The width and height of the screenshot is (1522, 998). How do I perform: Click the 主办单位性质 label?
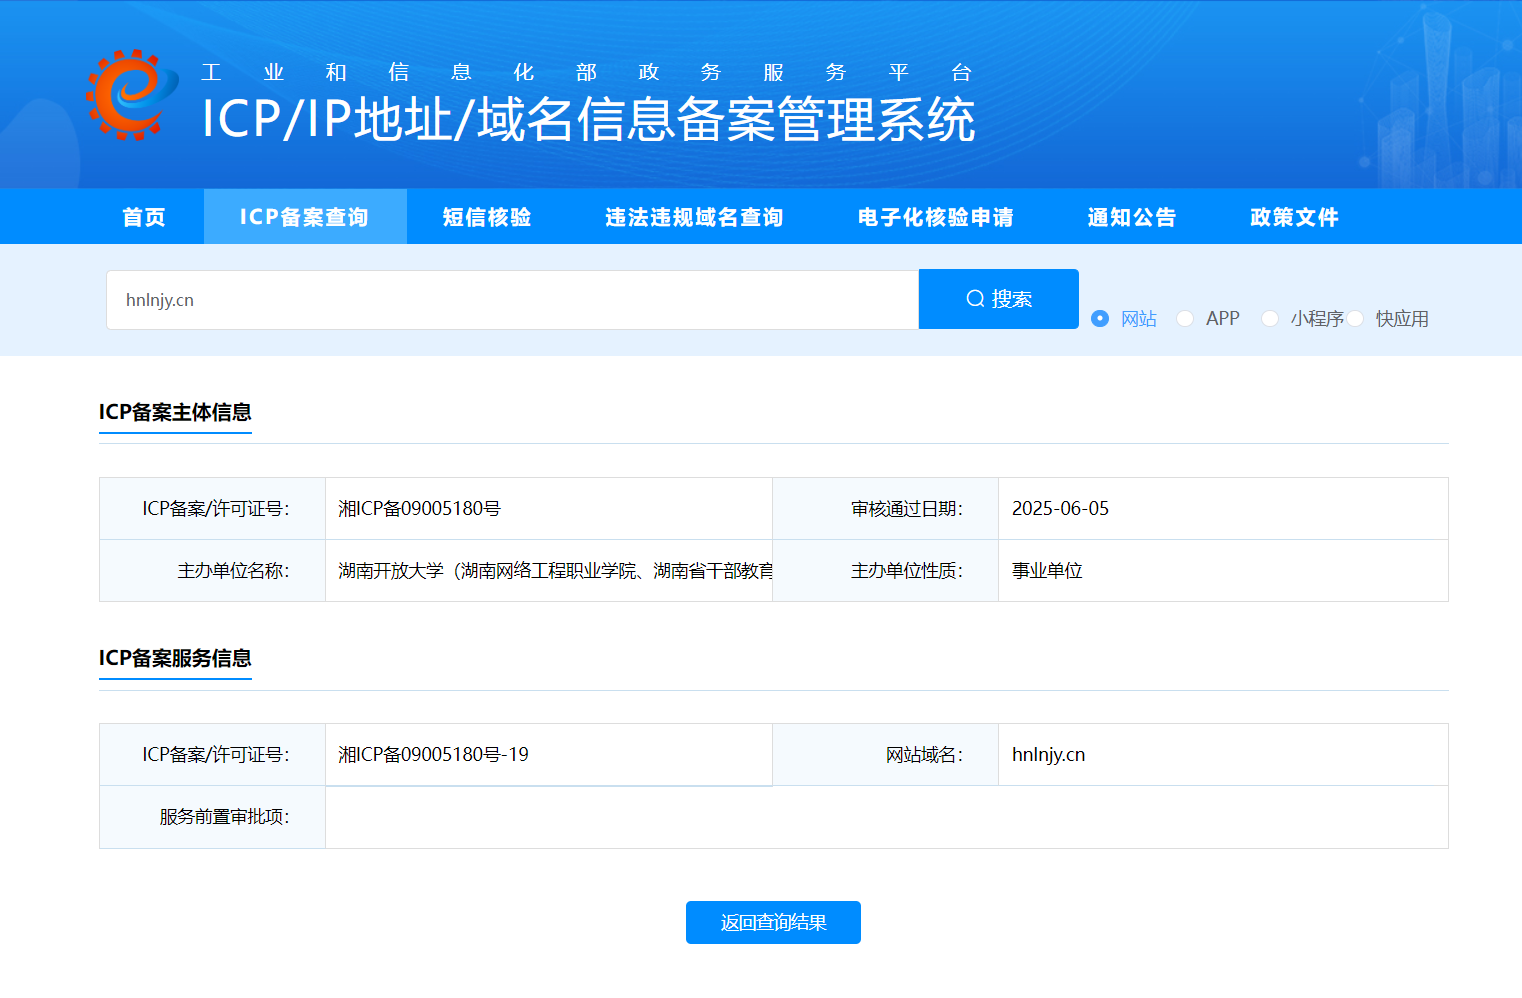coord(907,571)
